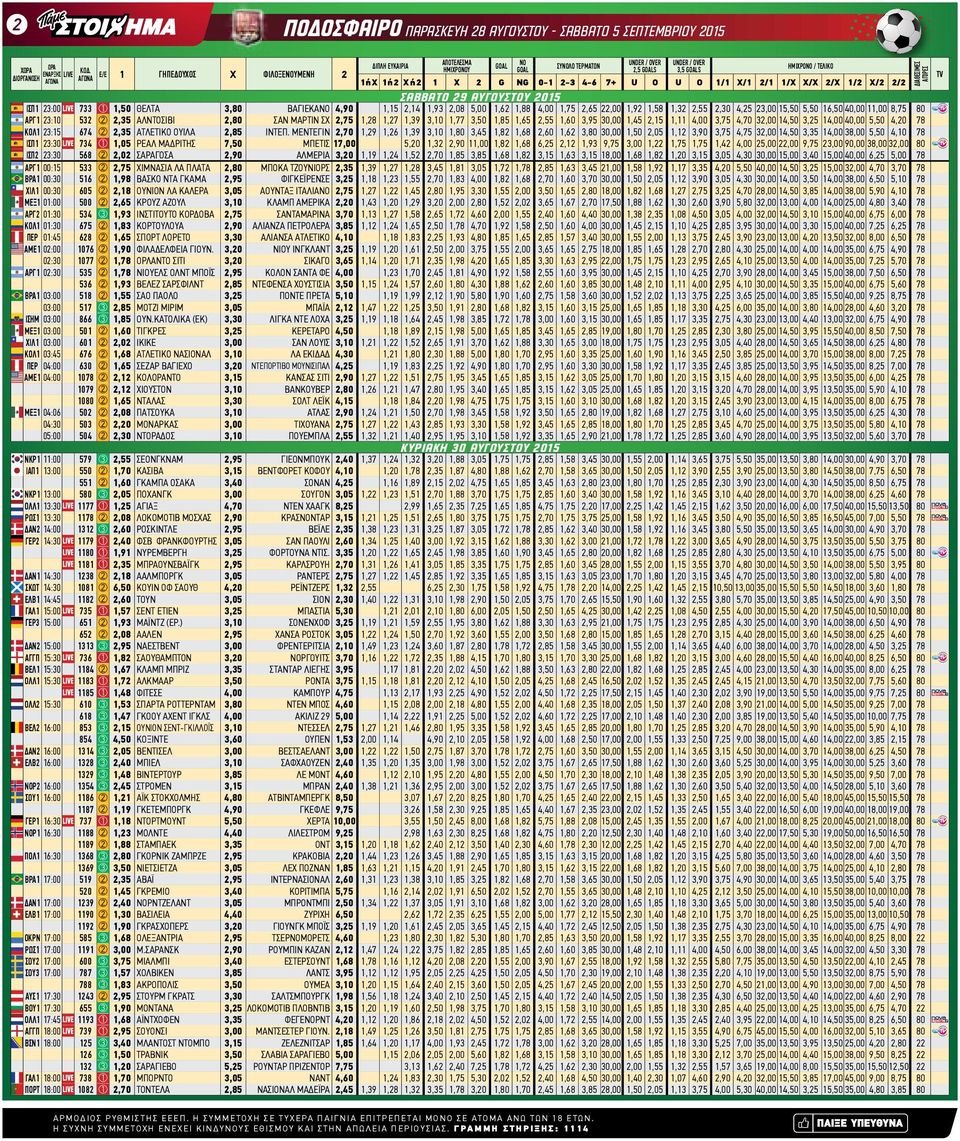
Task: Click the yellow circled 2 badge in the ΣΑΡΑΓΟΣΑ row
Action: (x=103, y=155)
